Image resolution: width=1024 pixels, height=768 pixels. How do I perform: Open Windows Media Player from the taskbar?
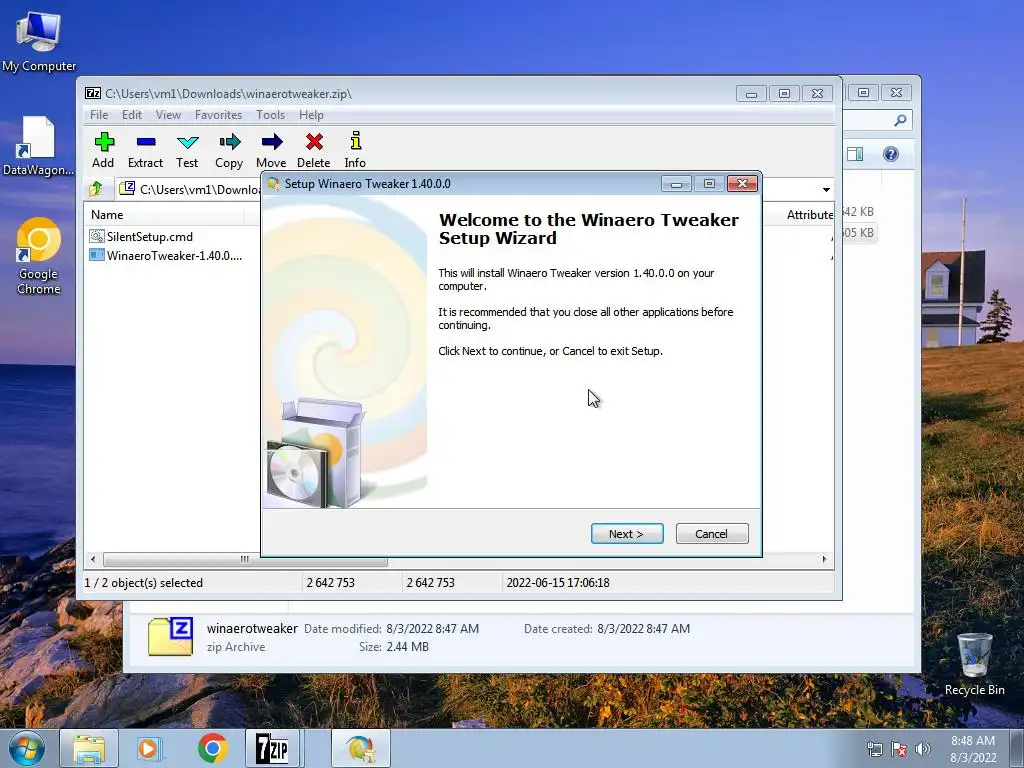[148, 748]
